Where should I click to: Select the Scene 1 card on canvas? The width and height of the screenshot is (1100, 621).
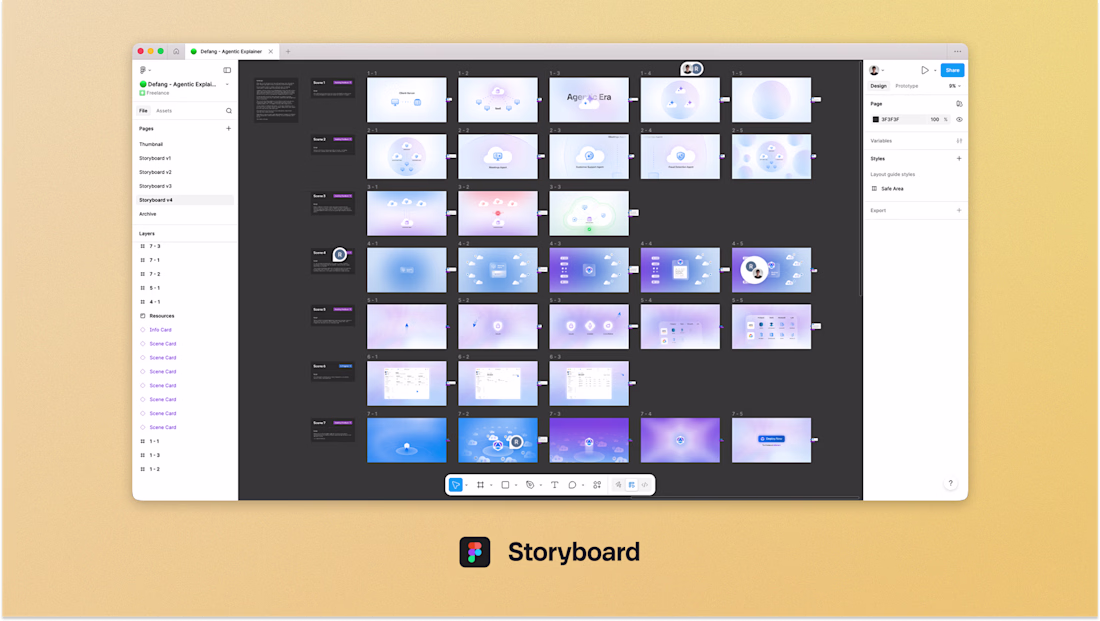[x=333, y=88]
